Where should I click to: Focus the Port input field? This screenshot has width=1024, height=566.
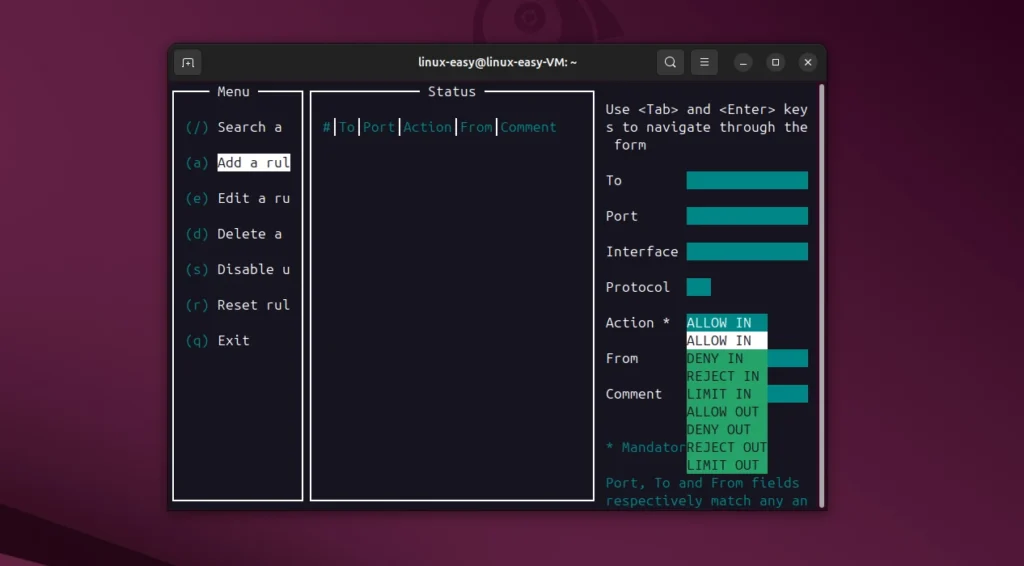click(x=746, y=216)
